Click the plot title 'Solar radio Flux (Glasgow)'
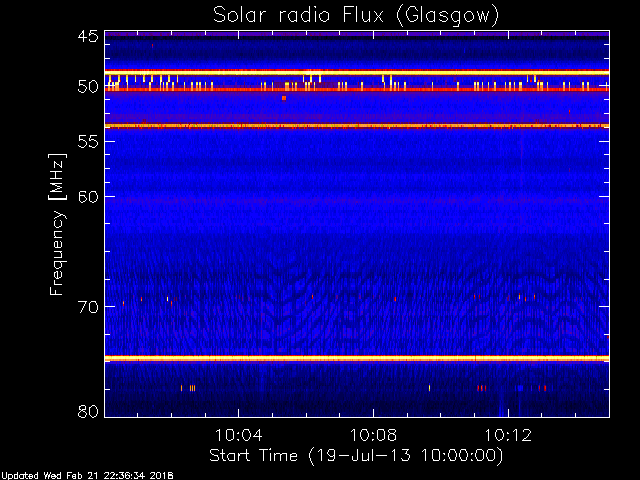640x480 pixels. [356, 16]
